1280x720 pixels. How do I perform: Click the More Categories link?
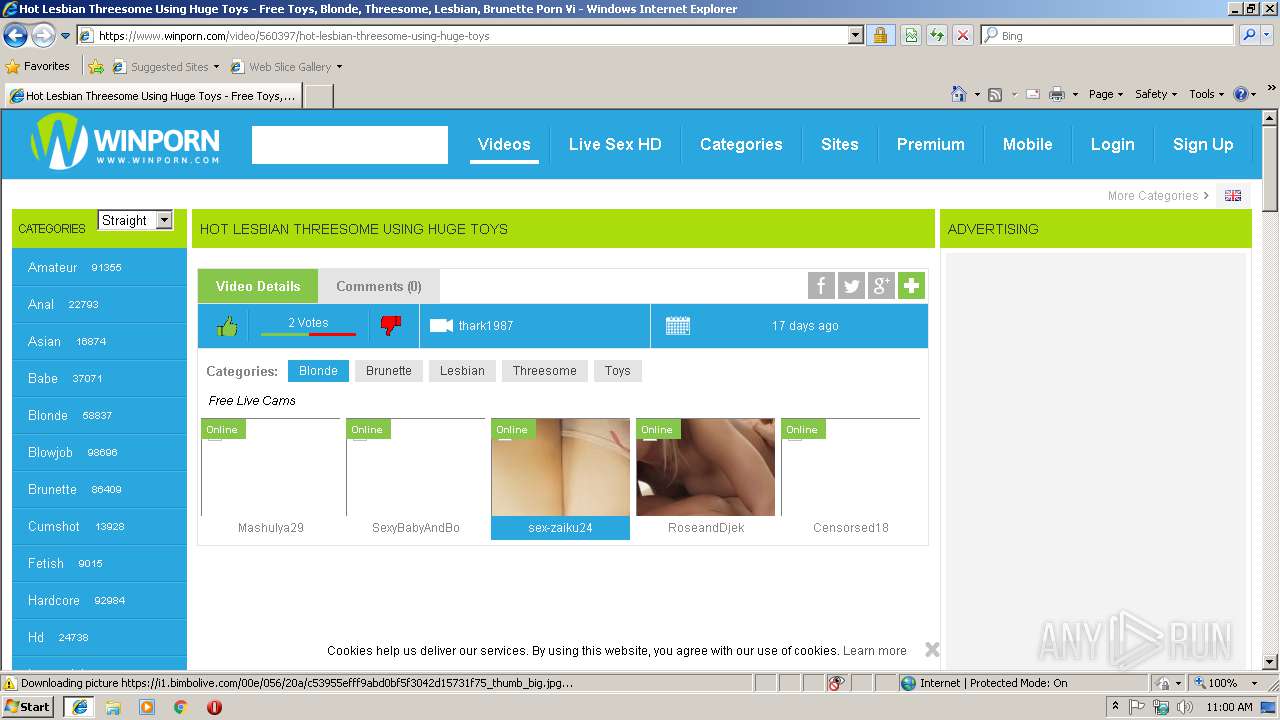pos(1158,196)
